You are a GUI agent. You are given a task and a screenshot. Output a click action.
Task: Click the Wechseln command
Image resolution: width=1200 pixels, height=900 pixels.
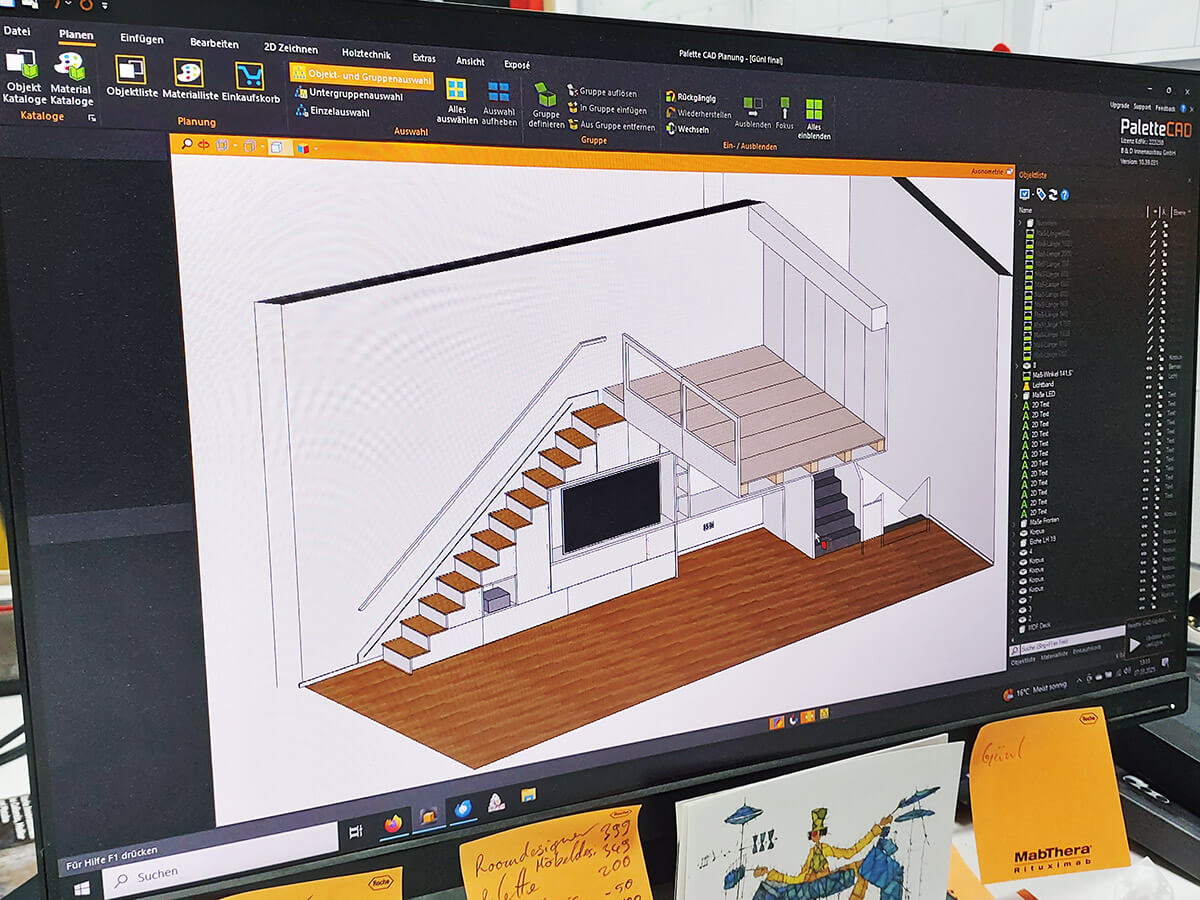(x=687, y=129)
